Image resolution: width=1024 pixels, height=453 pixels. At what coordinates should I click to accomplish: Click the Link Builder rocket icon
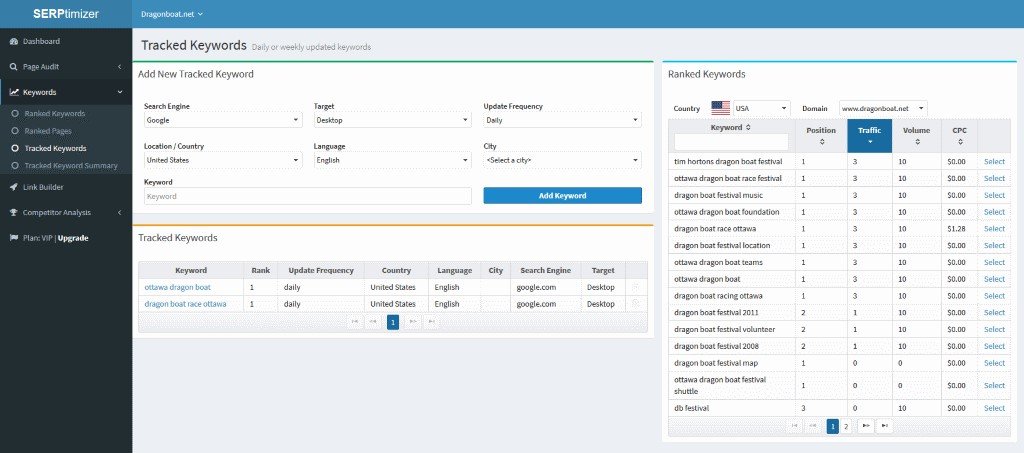[x=14, y=187]
